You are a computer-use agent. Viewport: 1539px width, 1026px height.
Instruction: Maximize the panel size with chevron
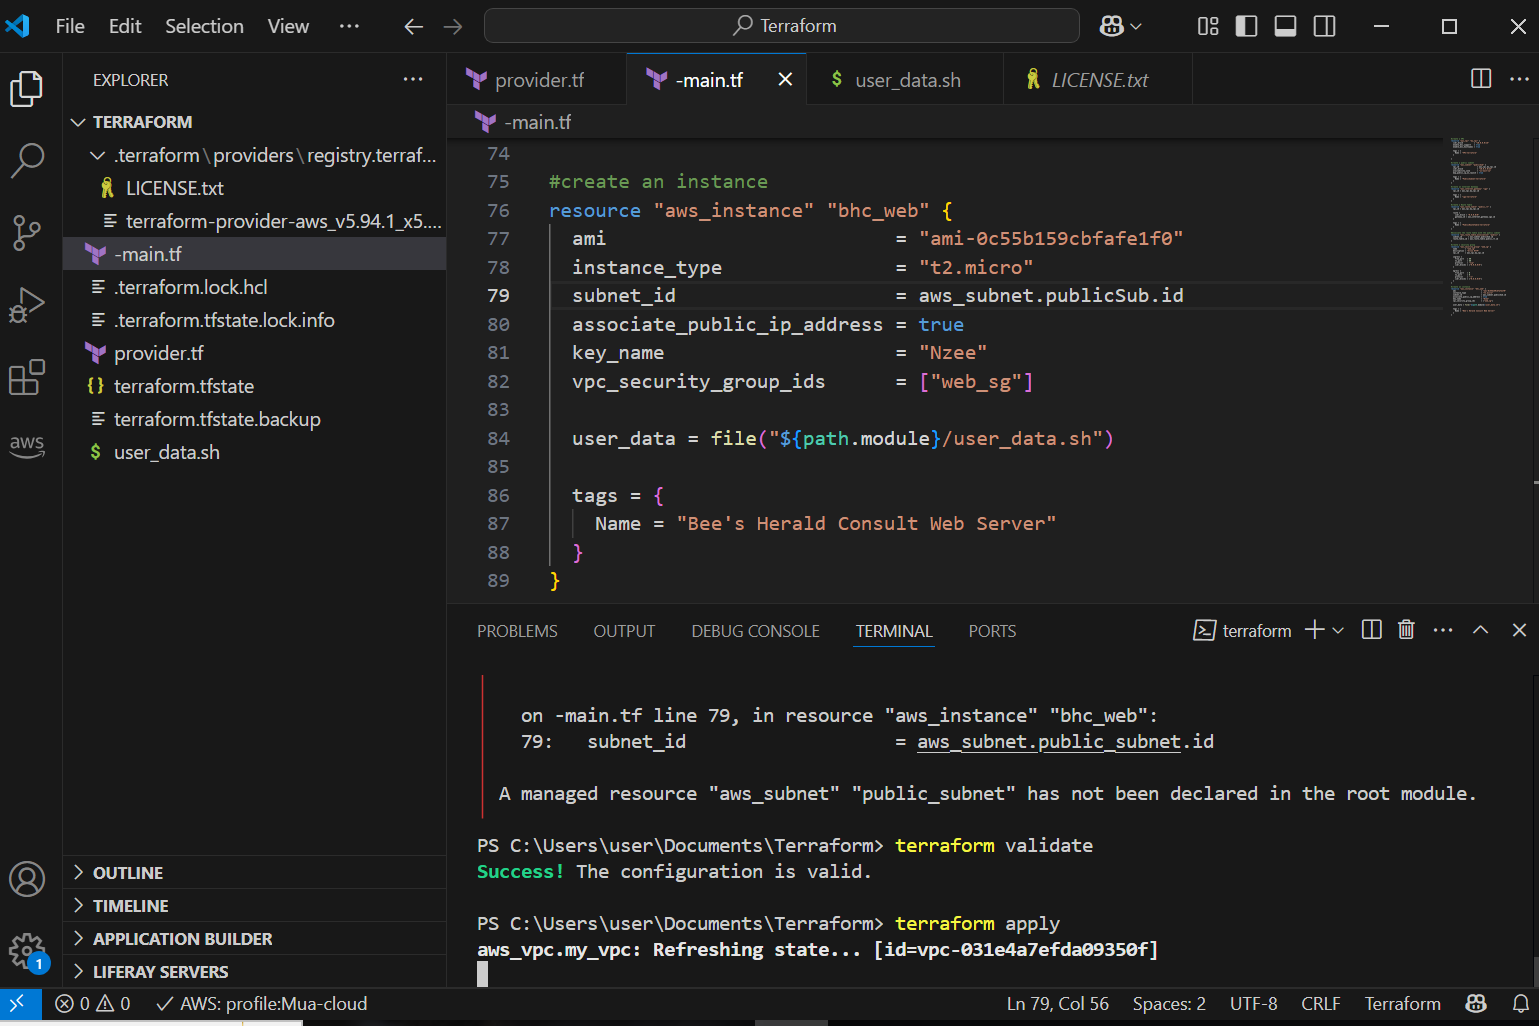click(x=1480, y=630)
